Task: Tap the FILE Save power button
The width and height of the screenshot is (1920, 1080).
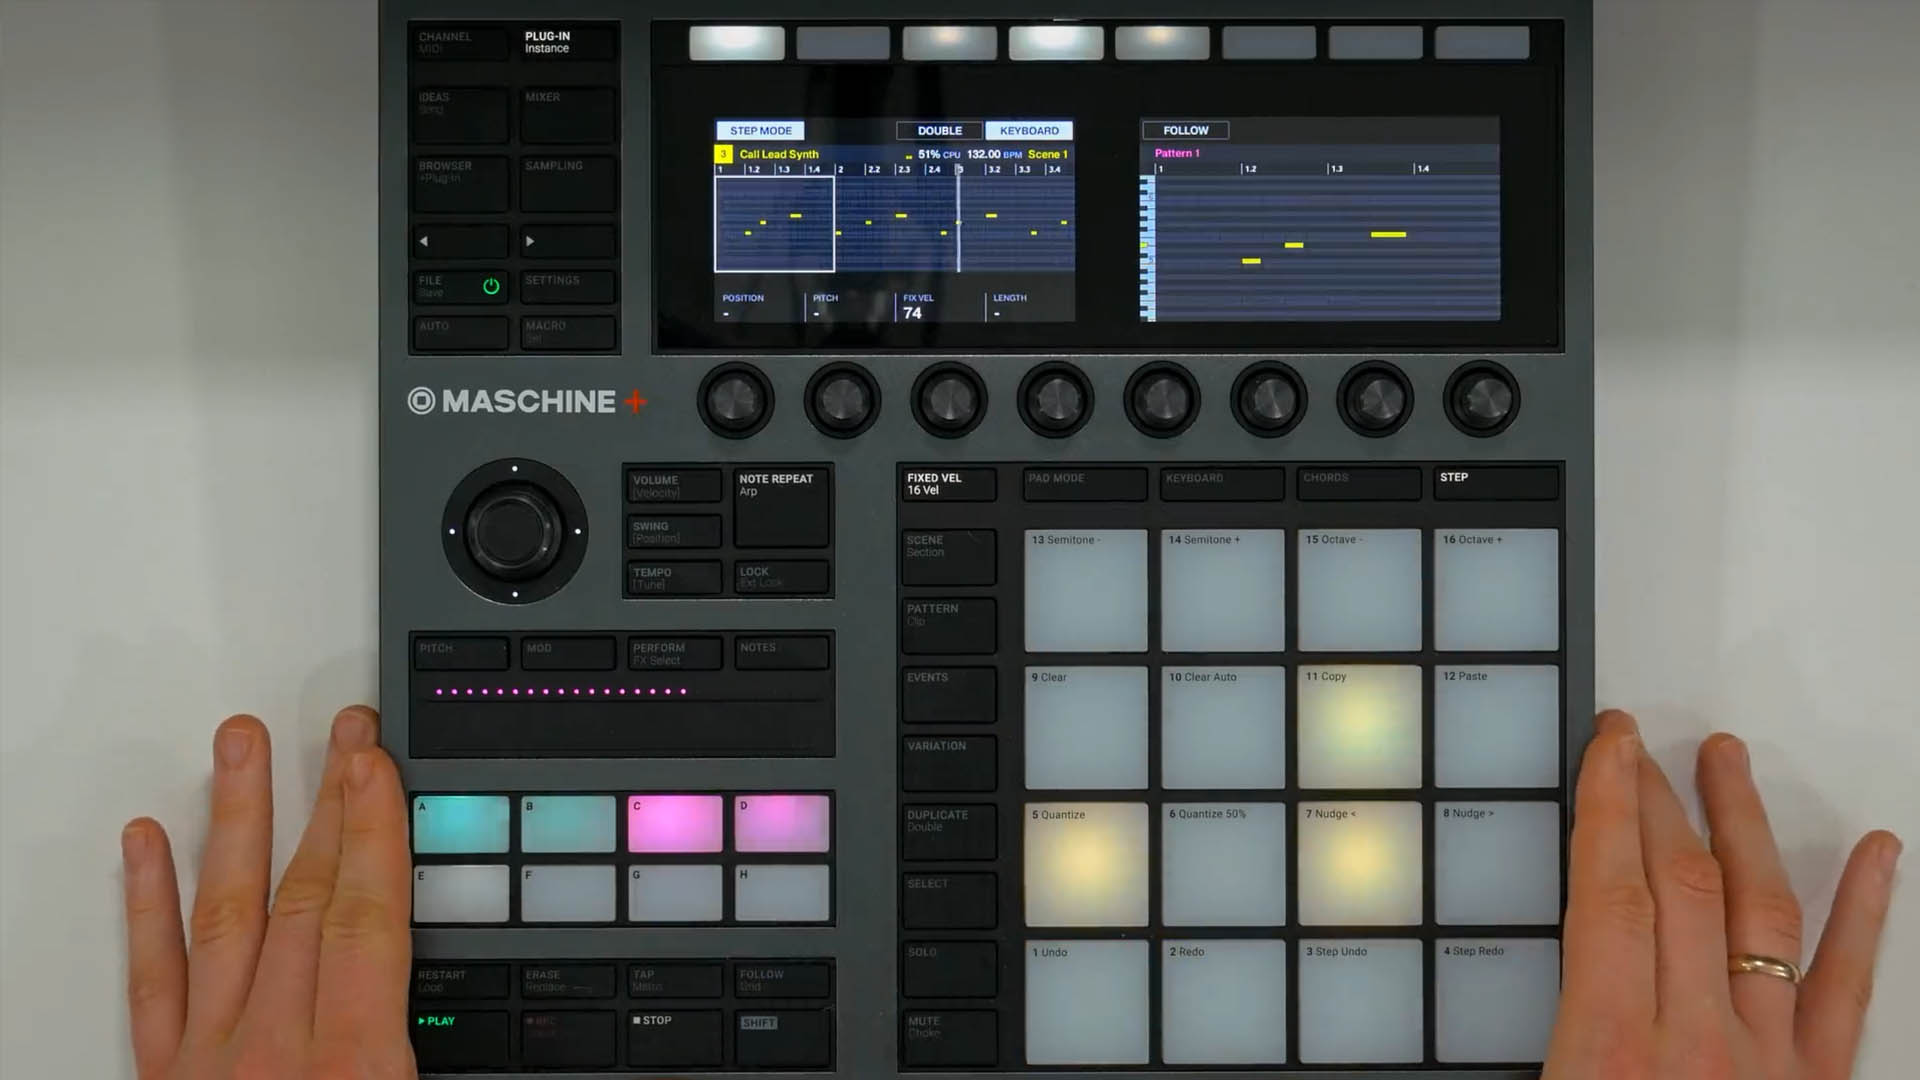Action: pos(460,287)
